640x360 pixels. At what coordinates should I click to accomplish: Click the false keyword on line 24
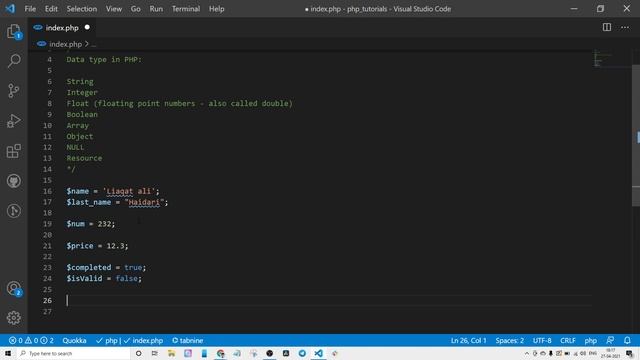click(127, 278)
